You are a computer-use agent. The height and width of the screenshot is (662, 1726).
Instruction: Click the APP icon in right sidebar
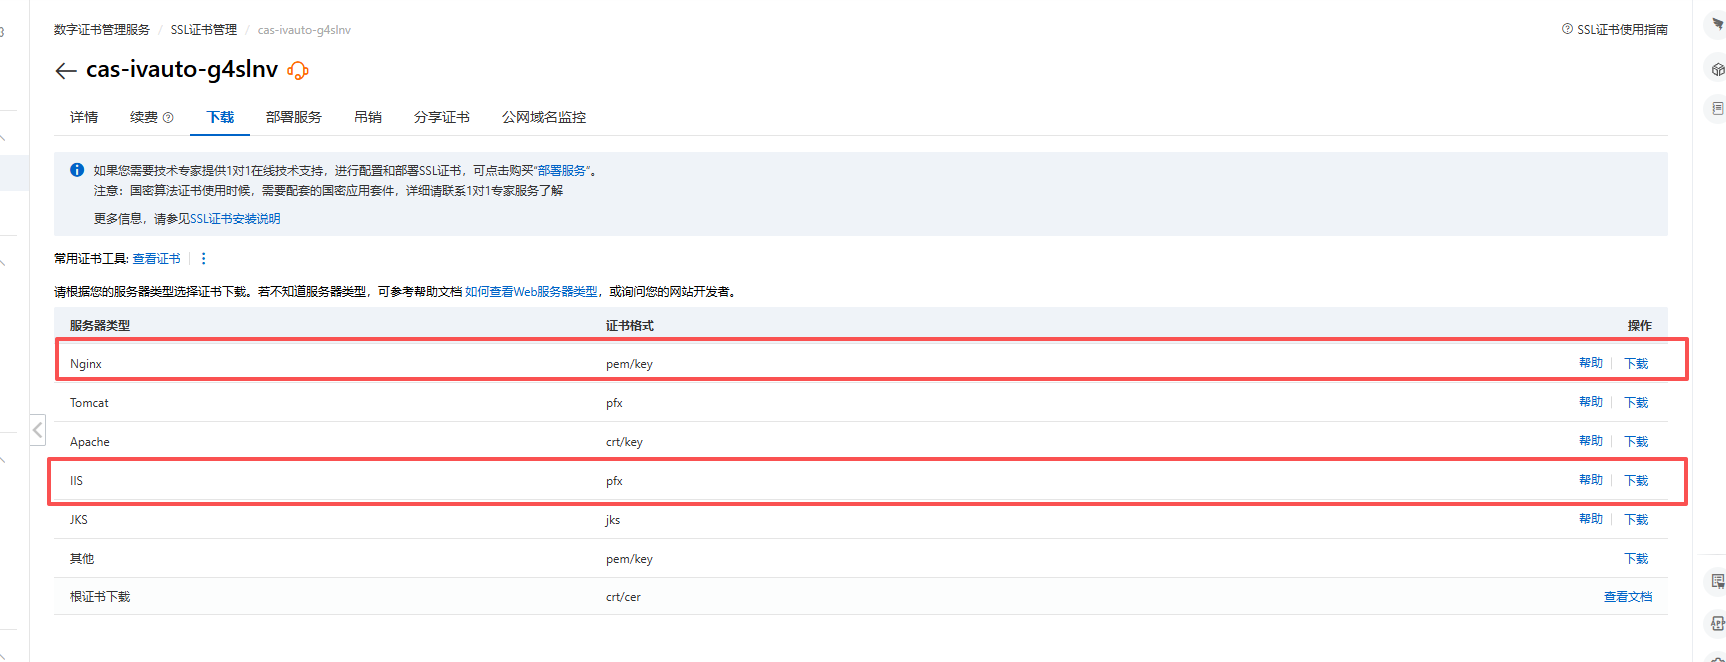[x=1717, y=623]
